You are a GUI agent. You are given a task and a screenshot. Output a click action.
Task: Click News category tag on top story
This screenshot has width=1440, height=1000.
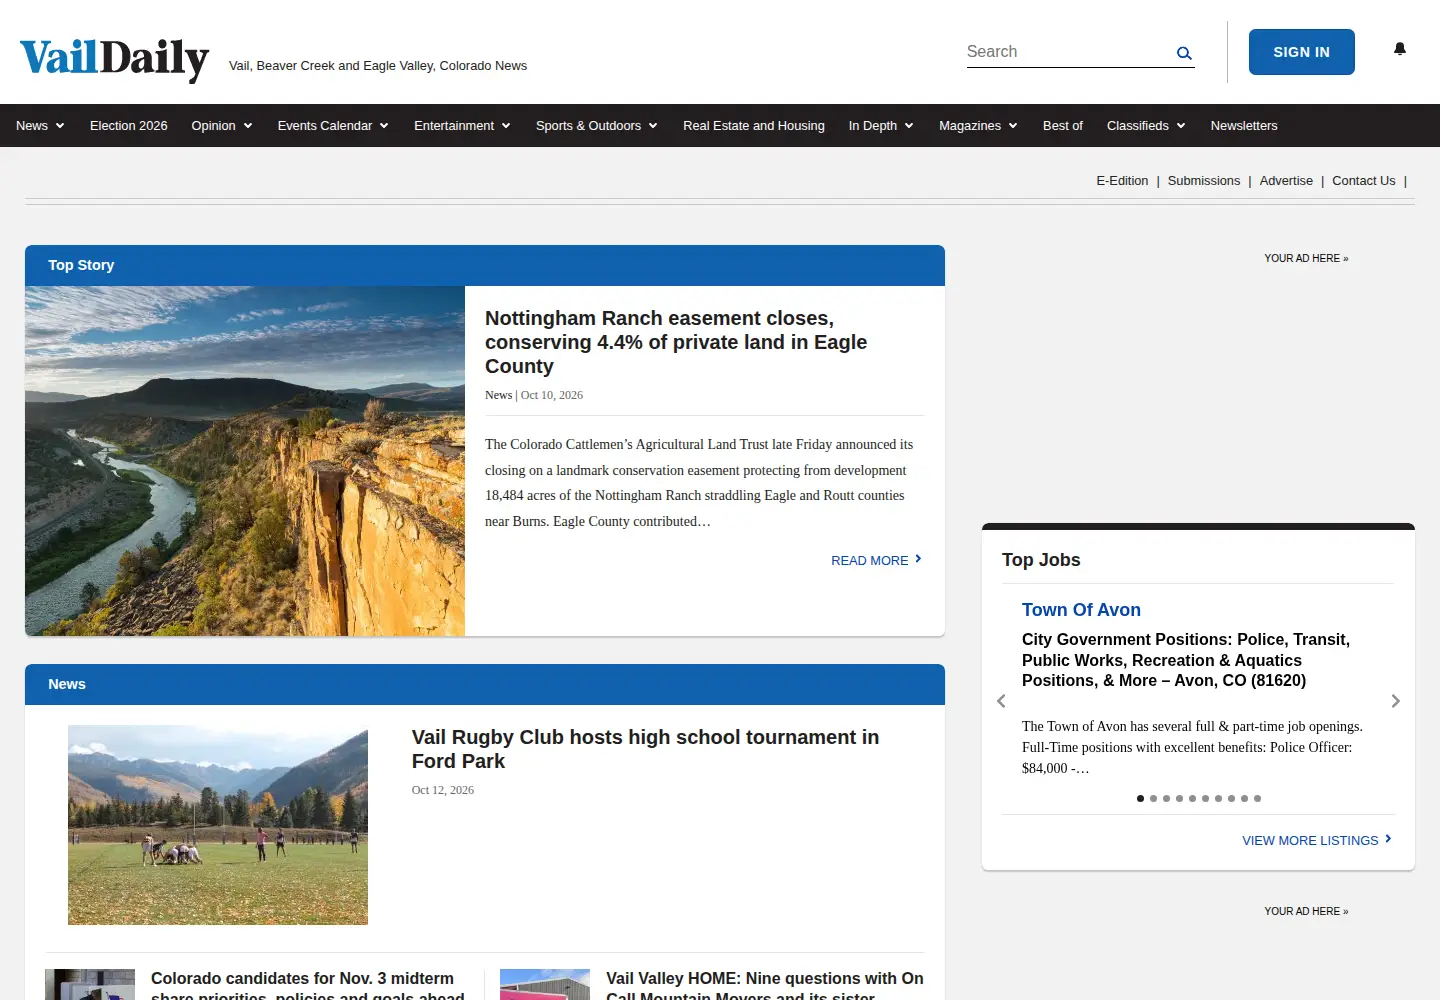tap(498, 395)
